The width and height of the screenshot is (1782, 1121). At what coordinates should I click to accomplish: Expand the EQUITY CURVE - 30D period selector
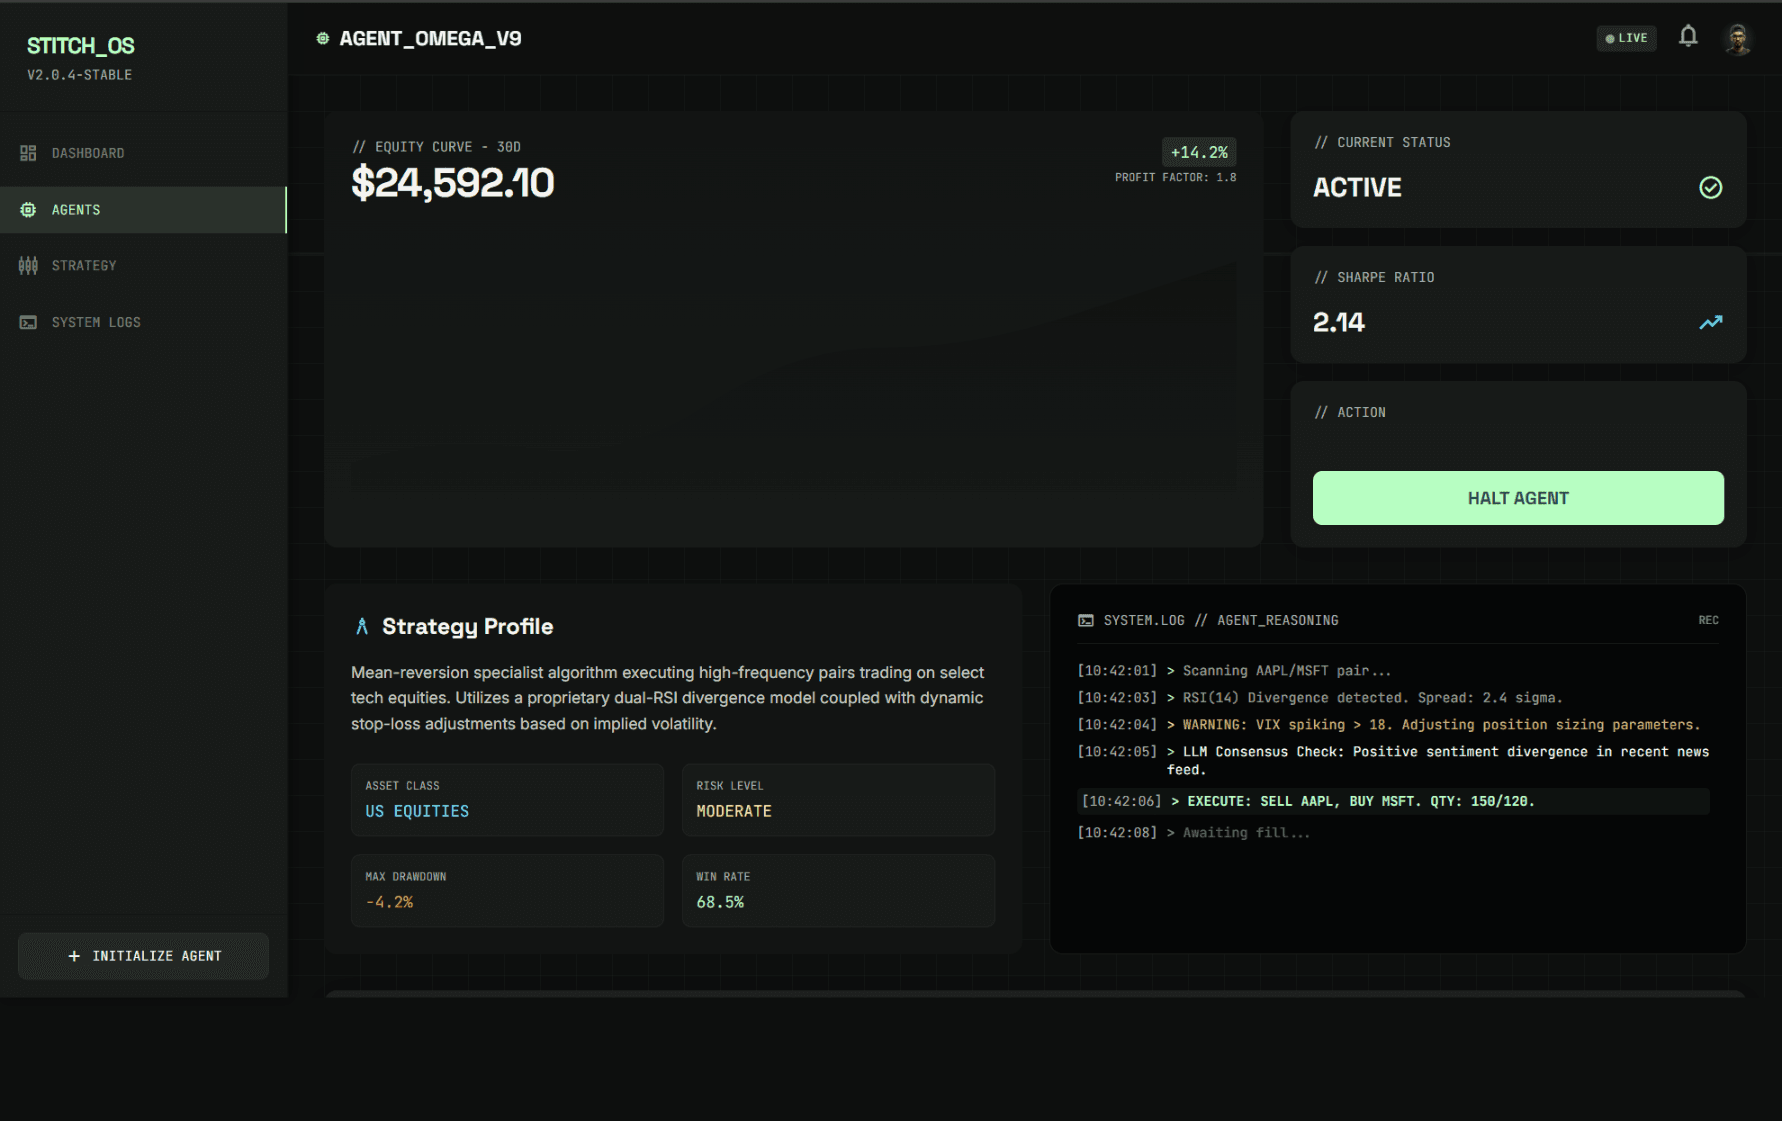446,146
